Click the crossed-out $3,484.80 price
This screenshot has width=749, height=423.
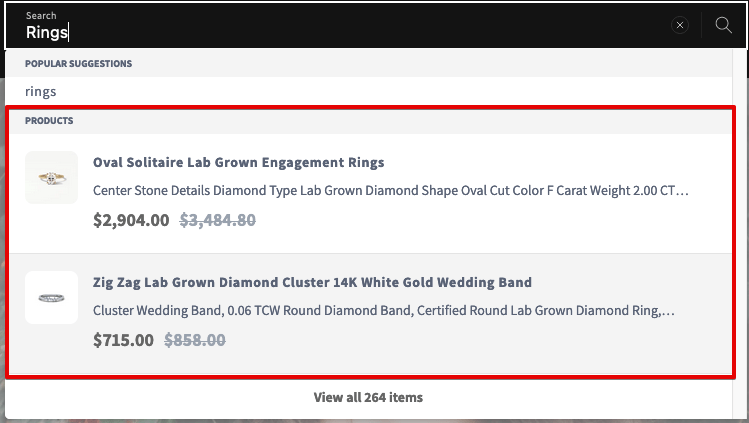pos(217,220)
